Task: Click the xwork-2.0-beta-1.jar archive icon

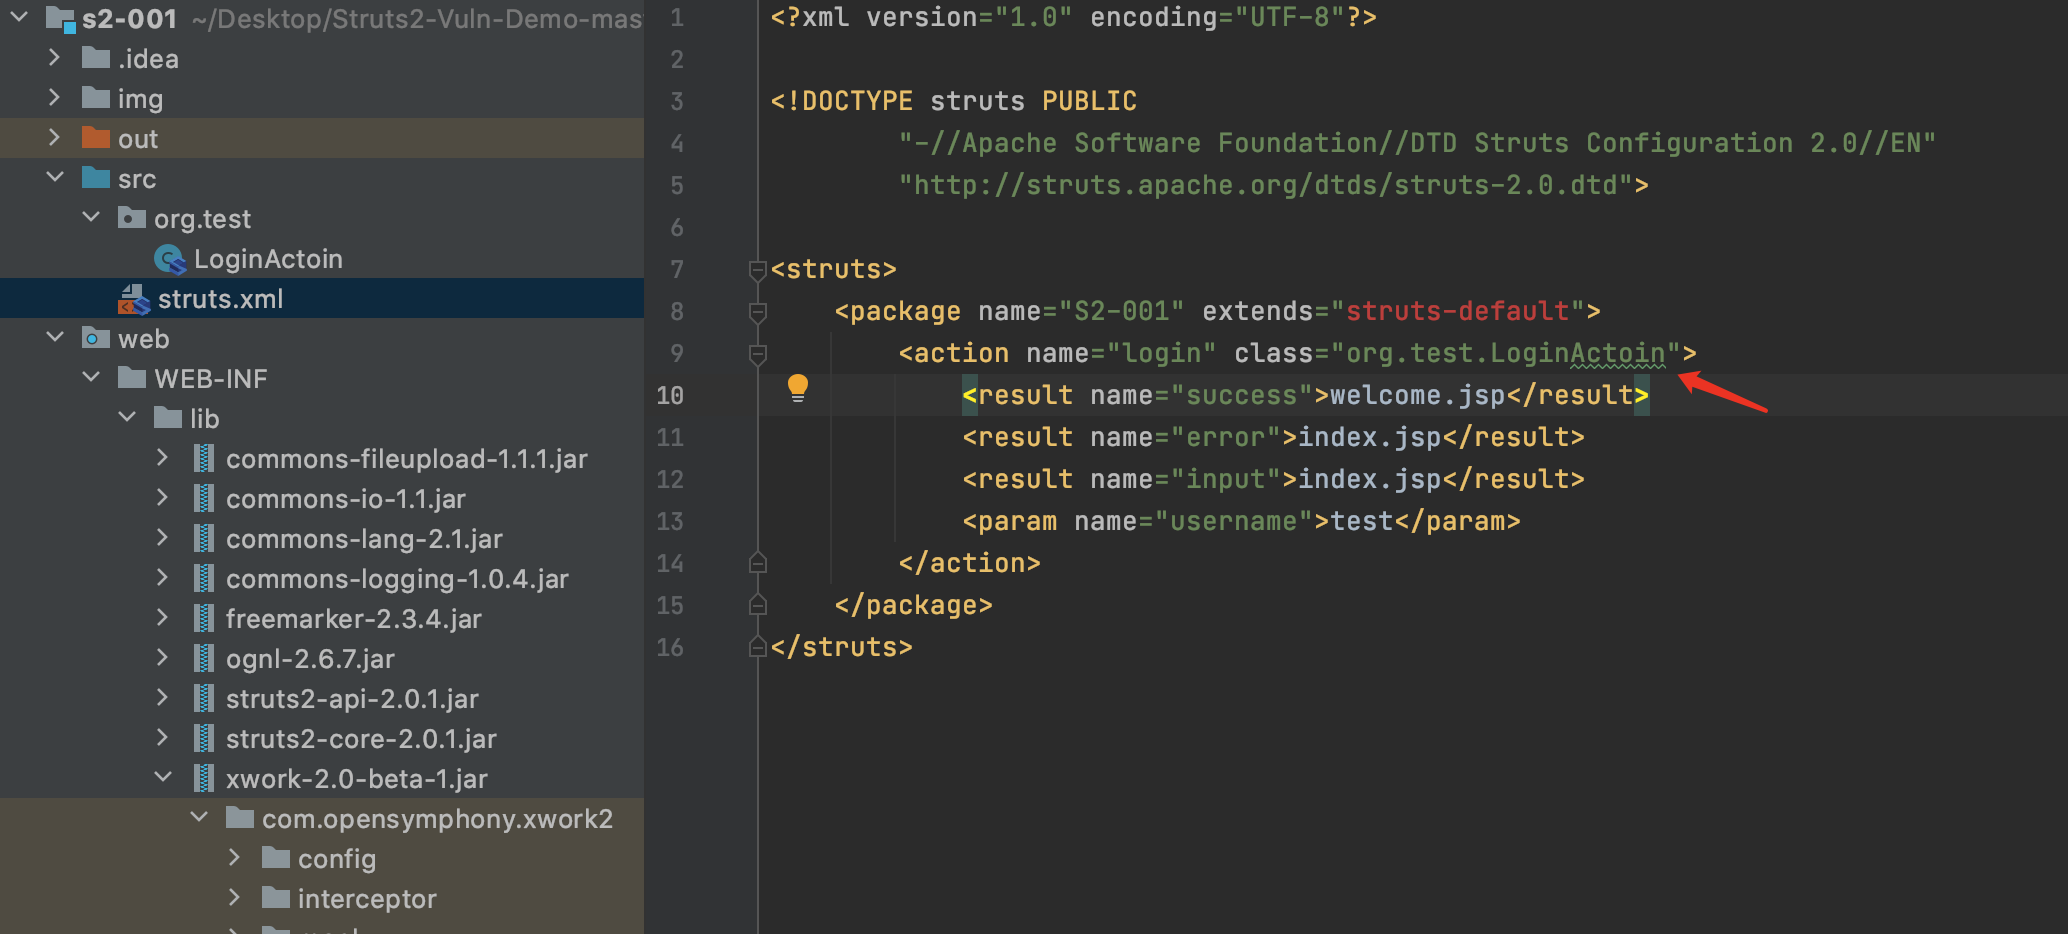Action: click(204, 778)
